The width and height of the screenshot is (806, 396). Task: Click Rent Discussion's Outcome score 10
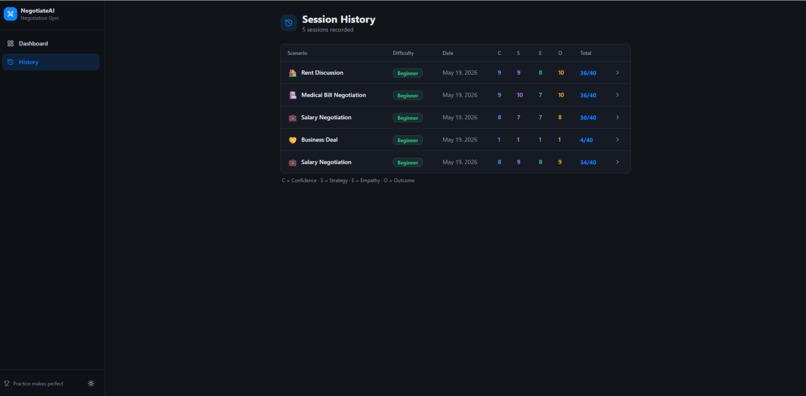561,73
